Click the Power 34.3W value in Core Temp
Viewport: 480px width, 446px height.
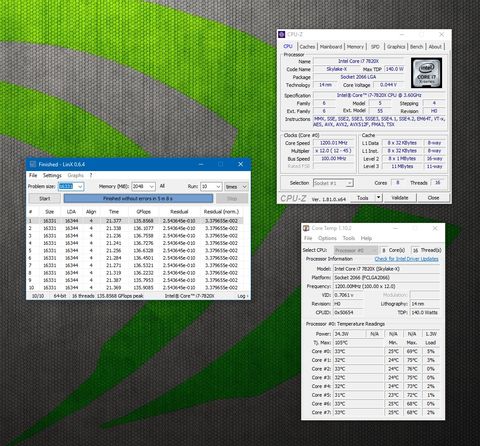point(349,334)
